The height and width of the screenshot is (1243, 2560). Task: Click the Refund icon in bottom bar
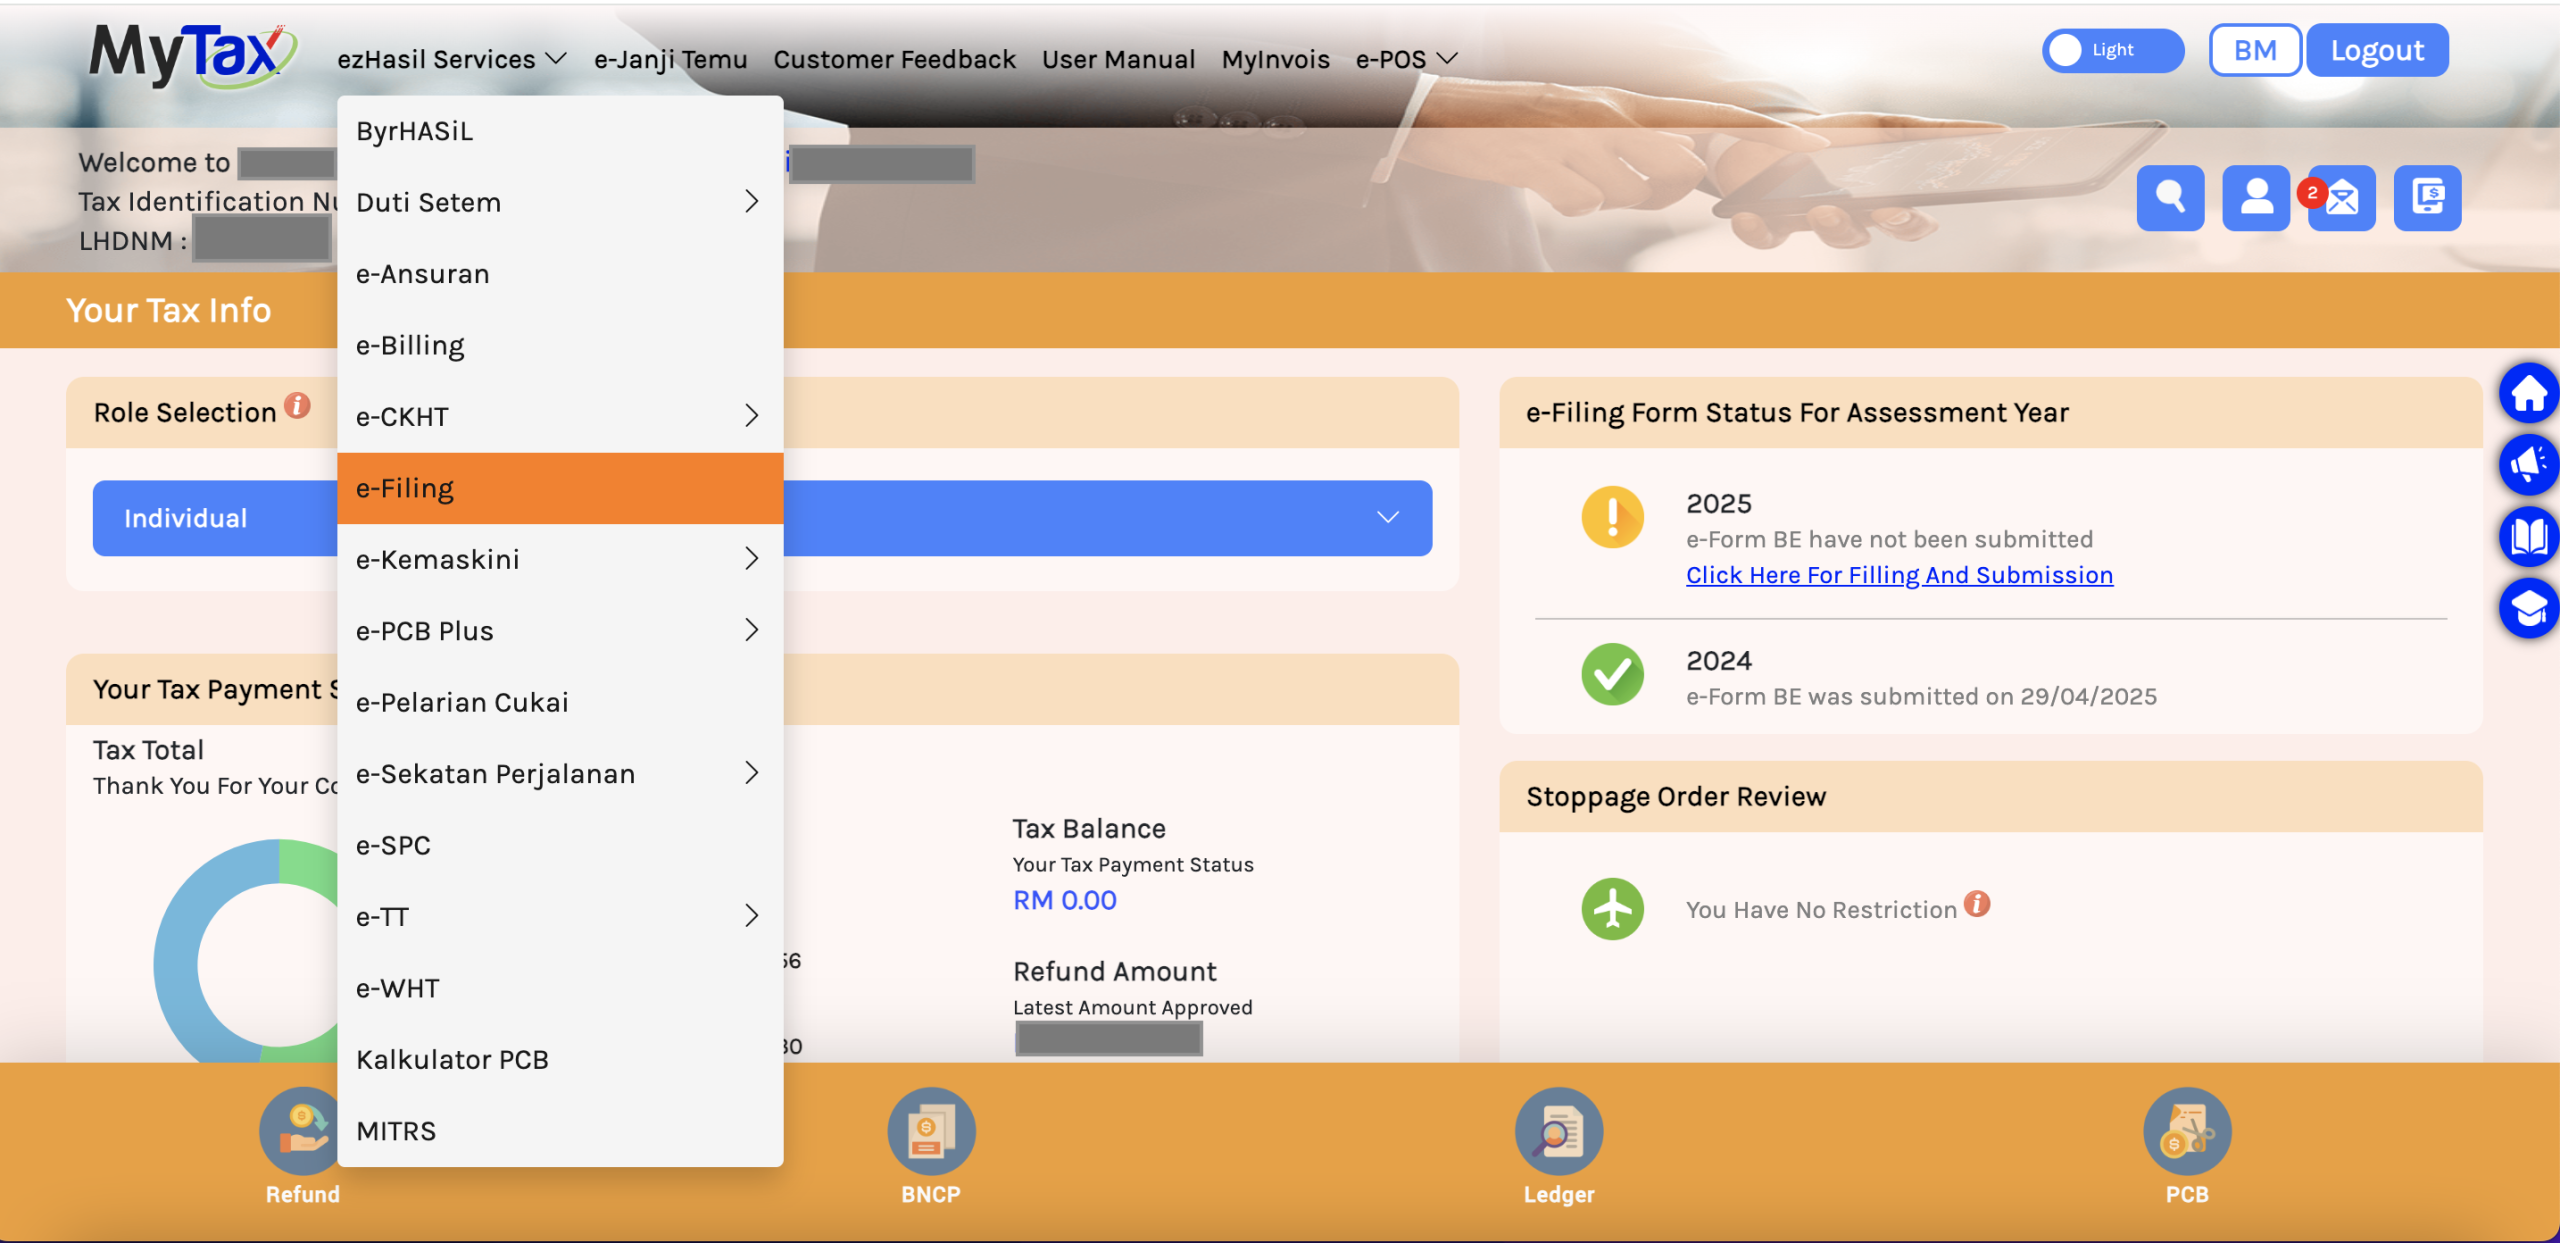click(302, 1131)
